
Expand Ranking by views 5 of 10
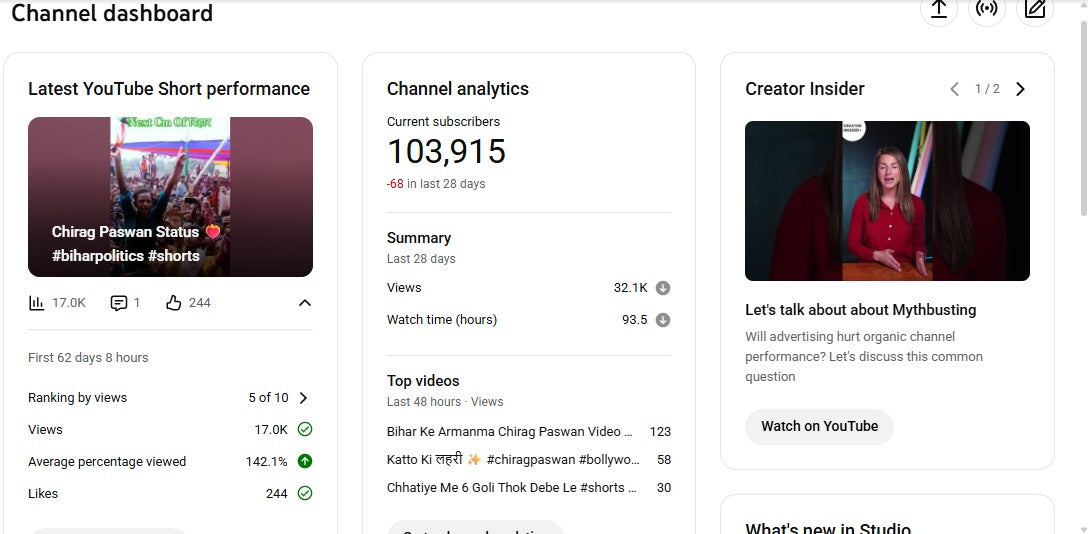[304, 398]
